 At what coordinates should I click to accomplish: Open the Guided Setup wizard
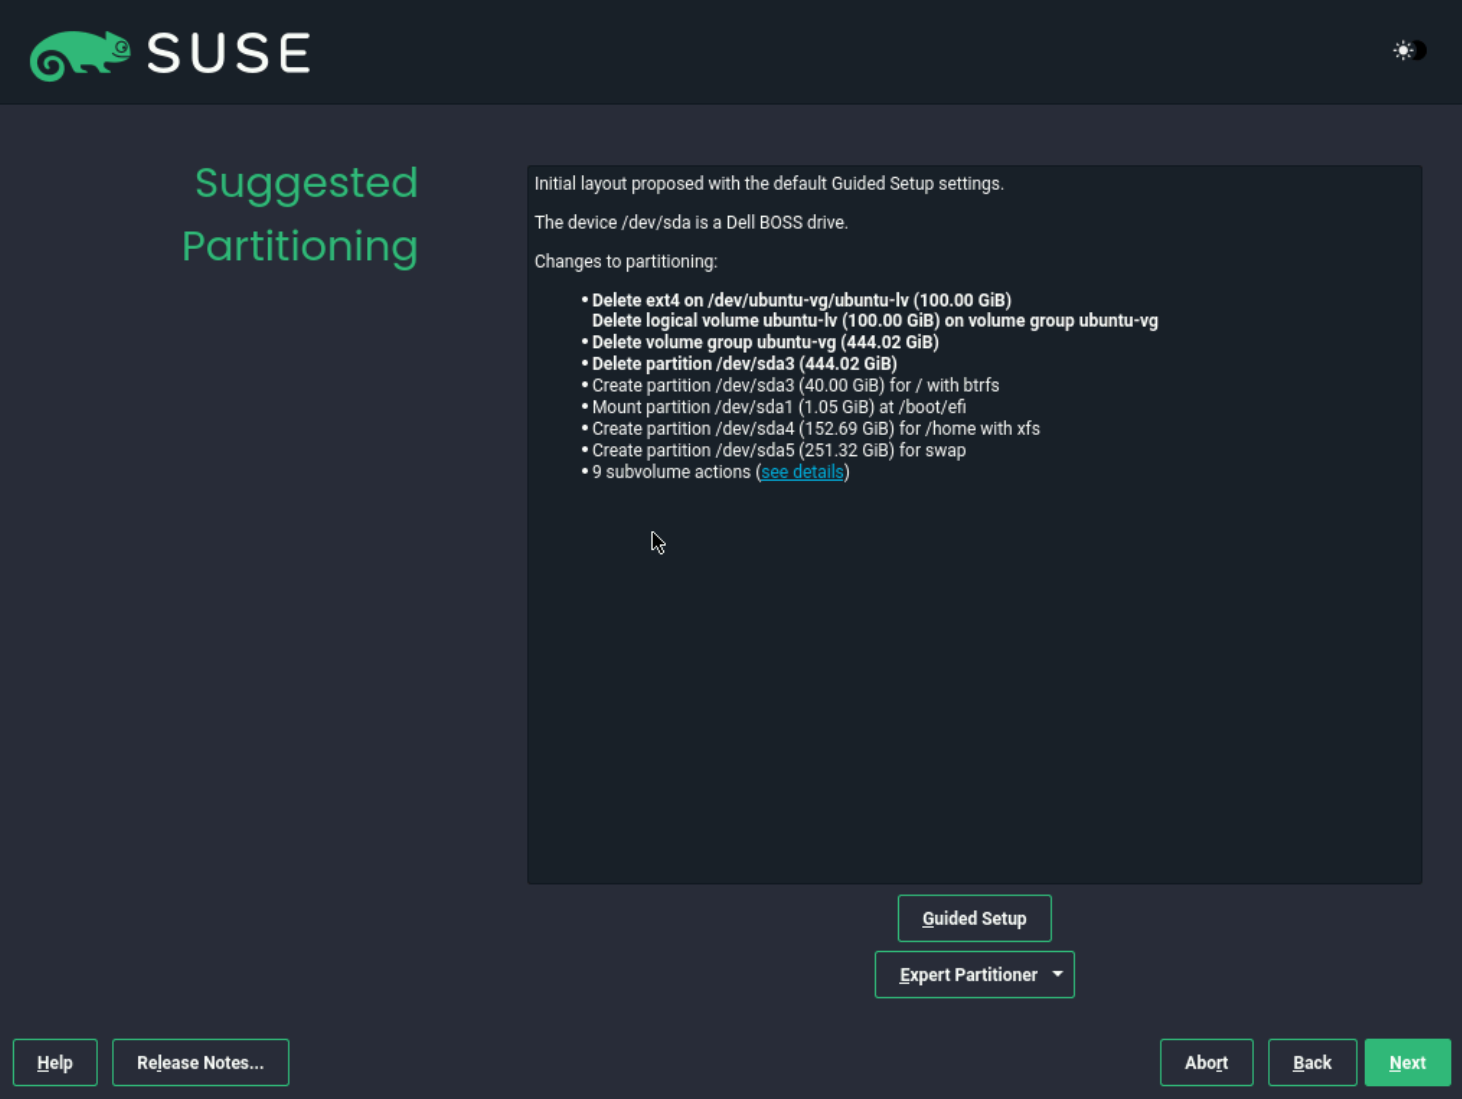click(973, 918)
